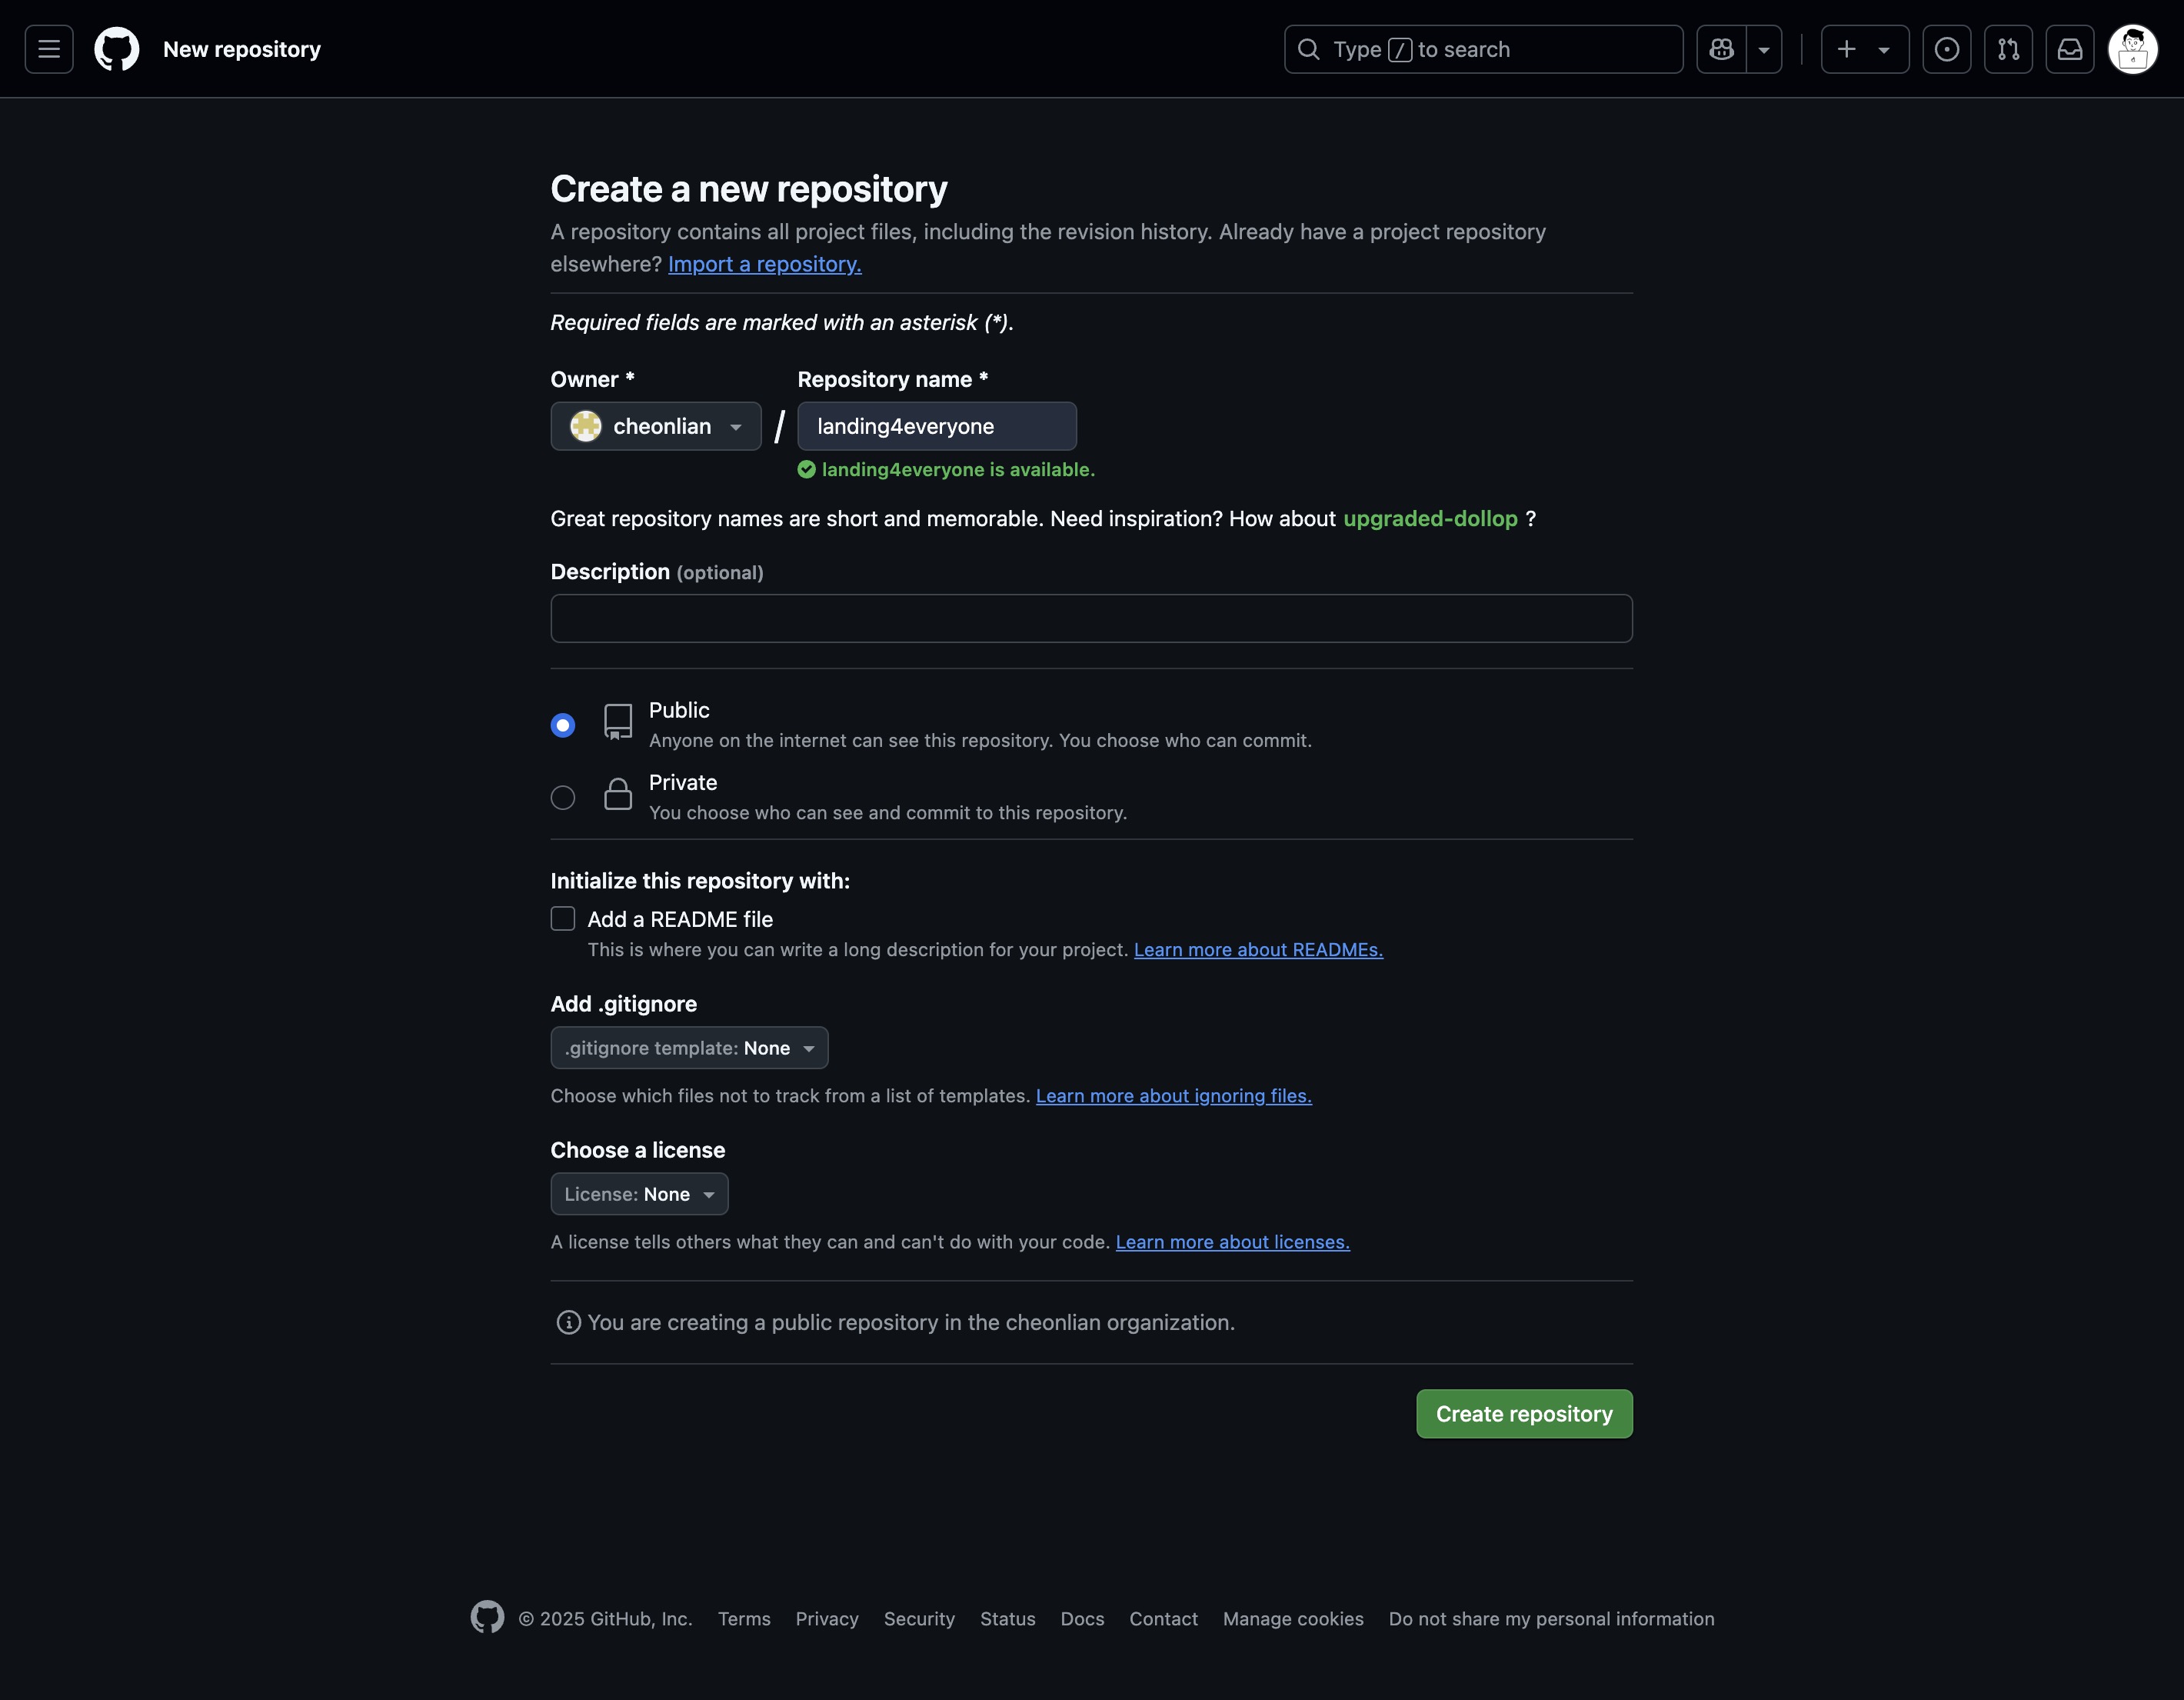
Task: Open the Security footer link
Action: [919, 1618]
